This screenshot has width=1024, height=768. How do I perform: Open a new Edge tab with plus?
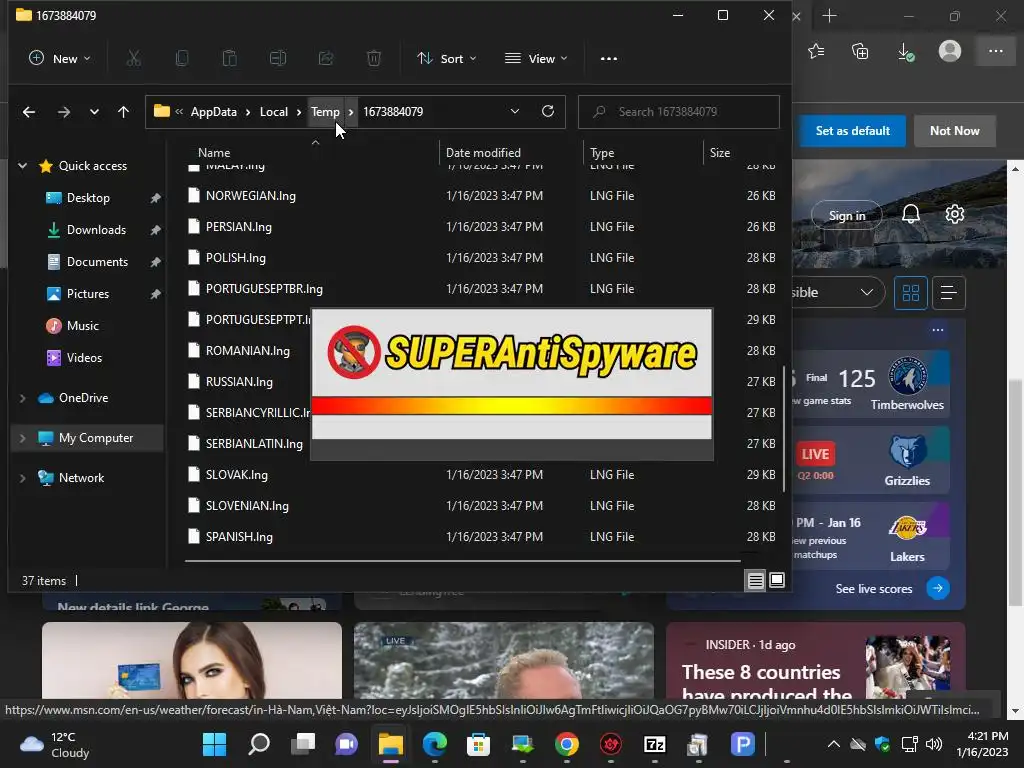click(829, 16)
